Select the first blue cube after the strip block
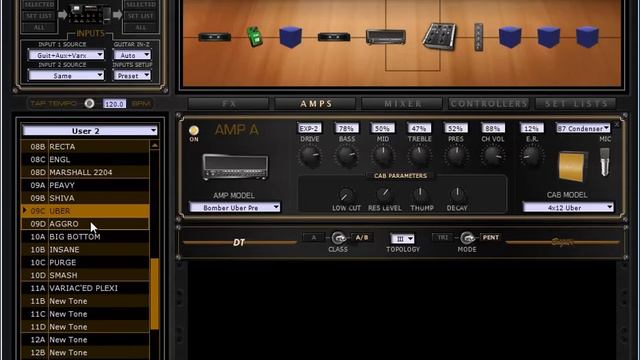 tap(510, 37)
